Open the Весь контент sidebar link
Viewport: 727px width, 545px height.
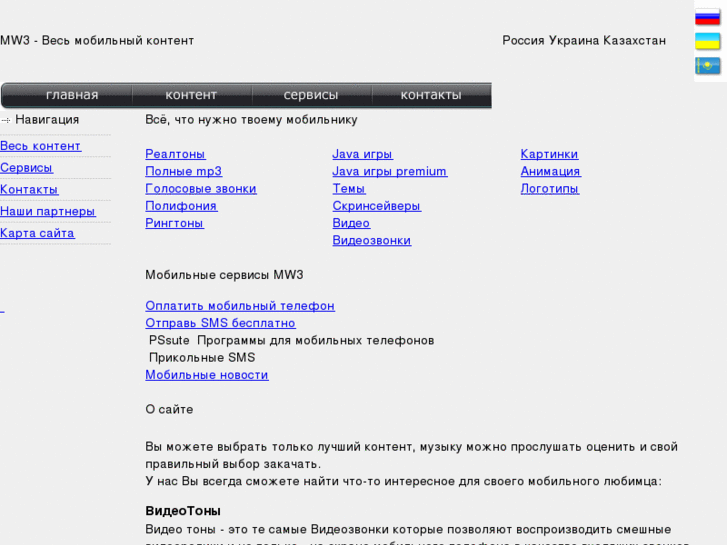coord(40,146)
